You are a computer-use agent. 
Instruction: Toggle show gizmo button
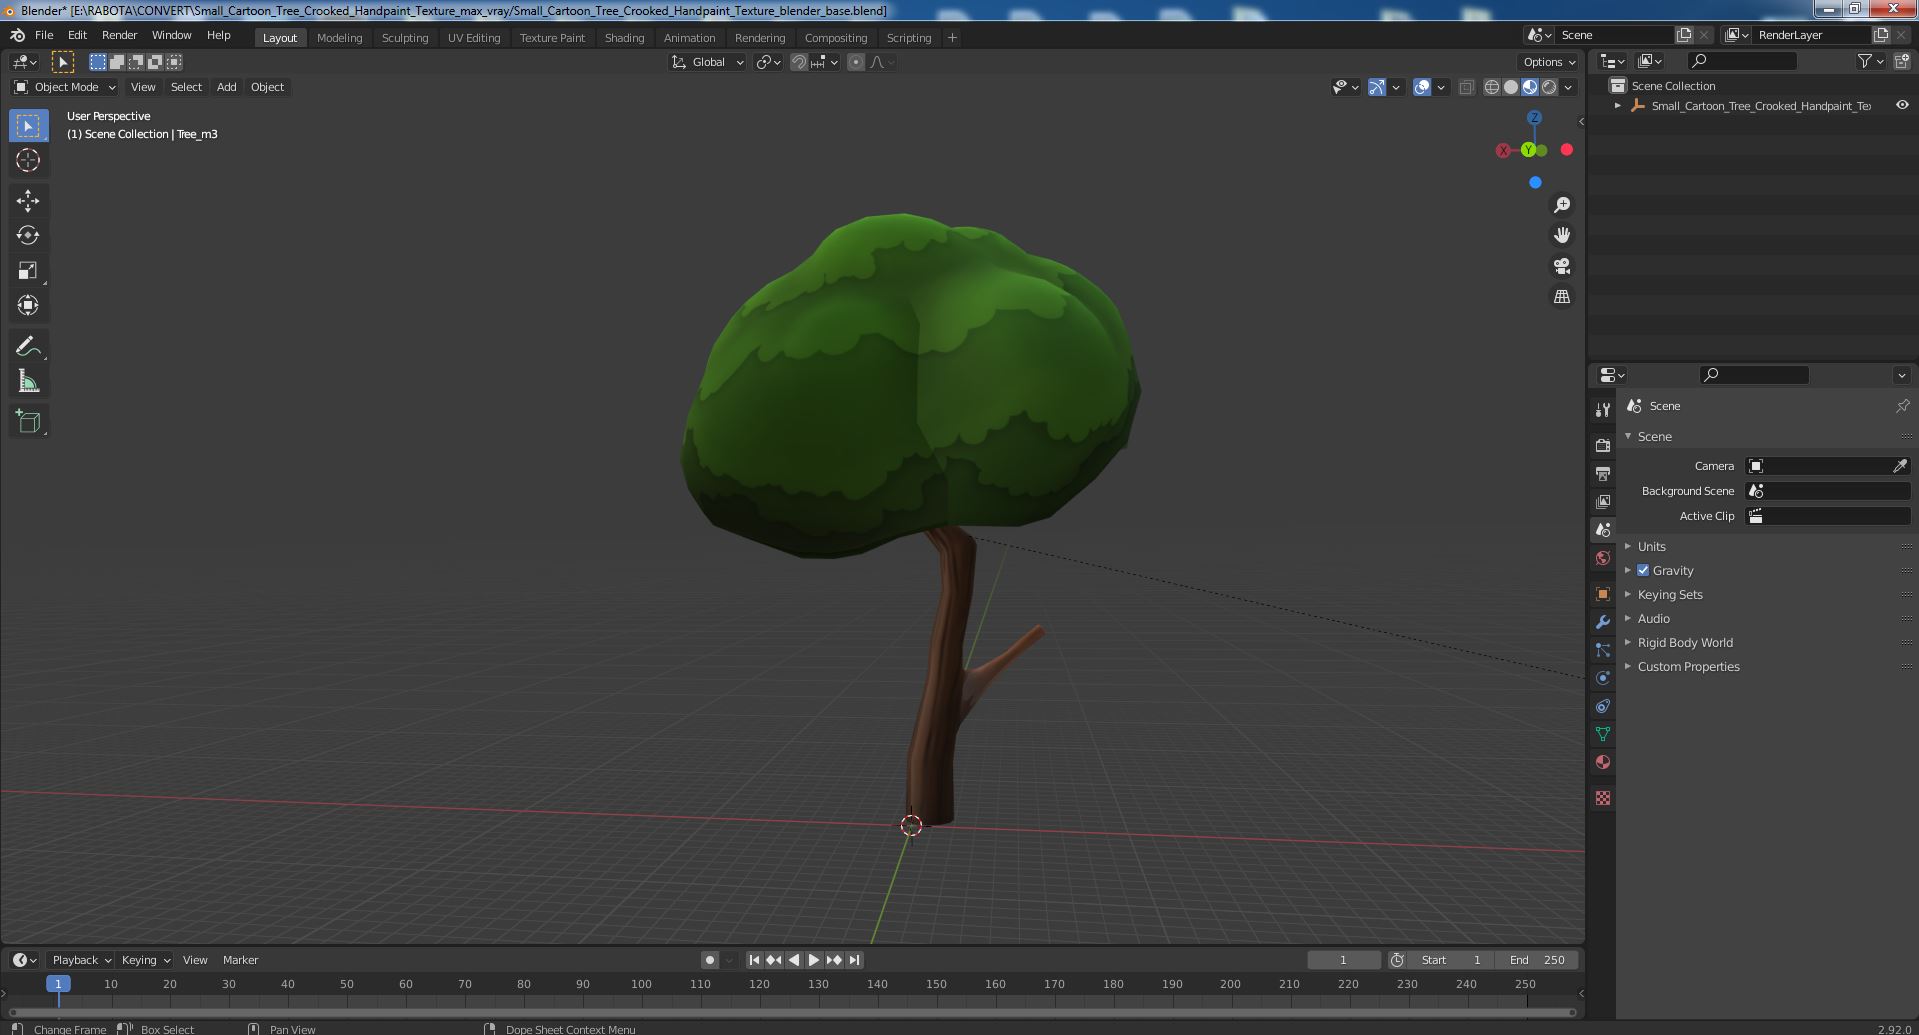(1377, 87)
